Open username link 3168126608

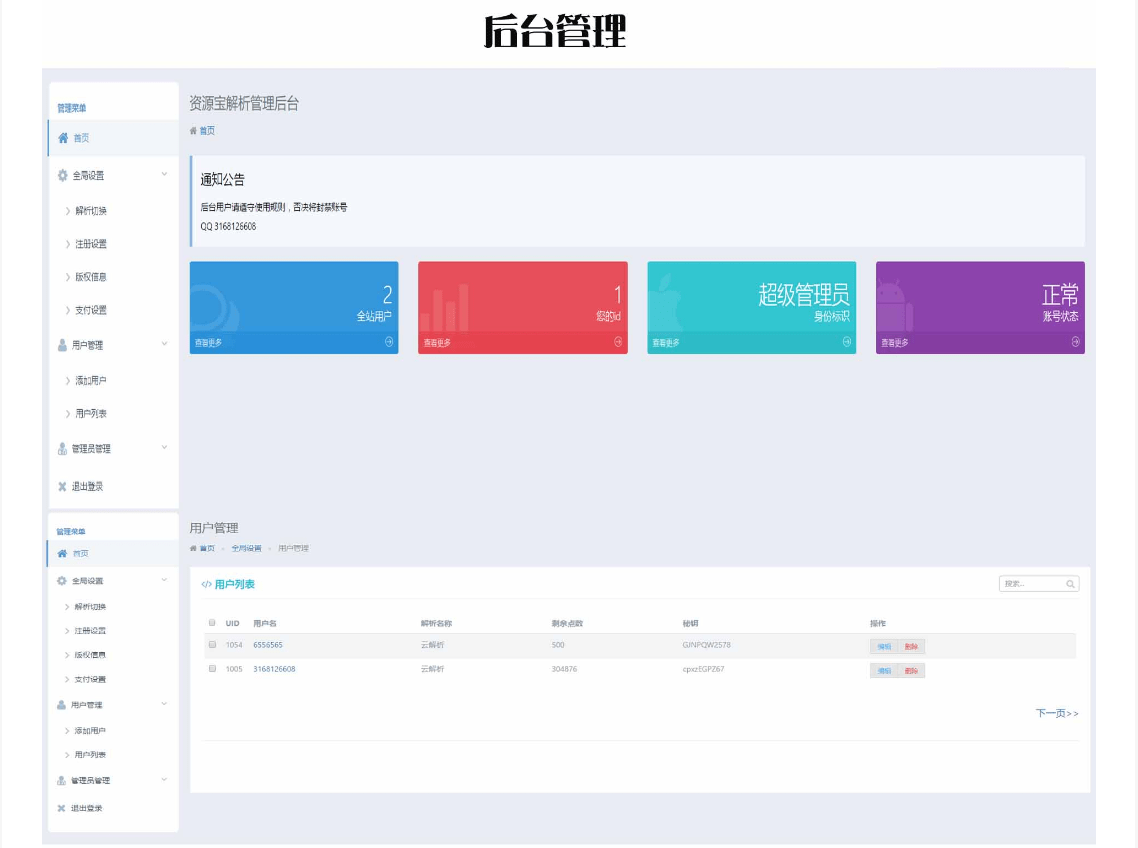pyautogui.click(x=274, y=669)
